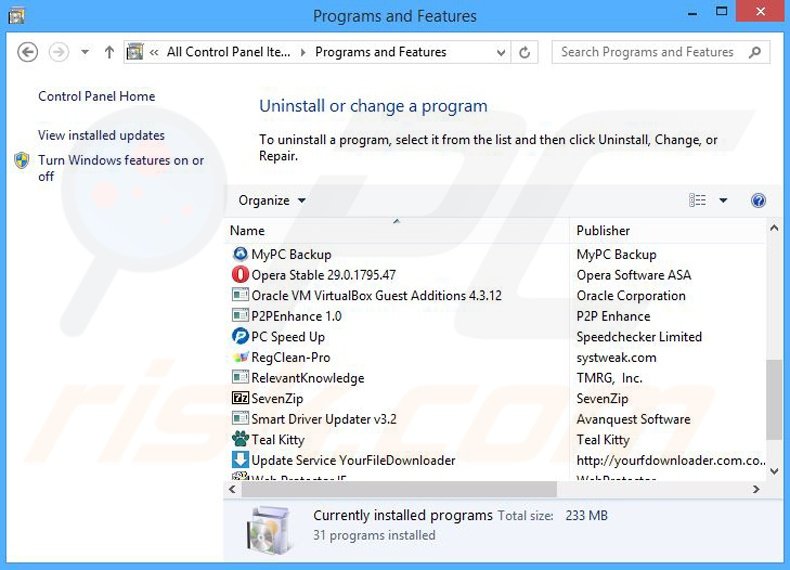Click the vertical scrollbar up arrow

coord(774,228)
